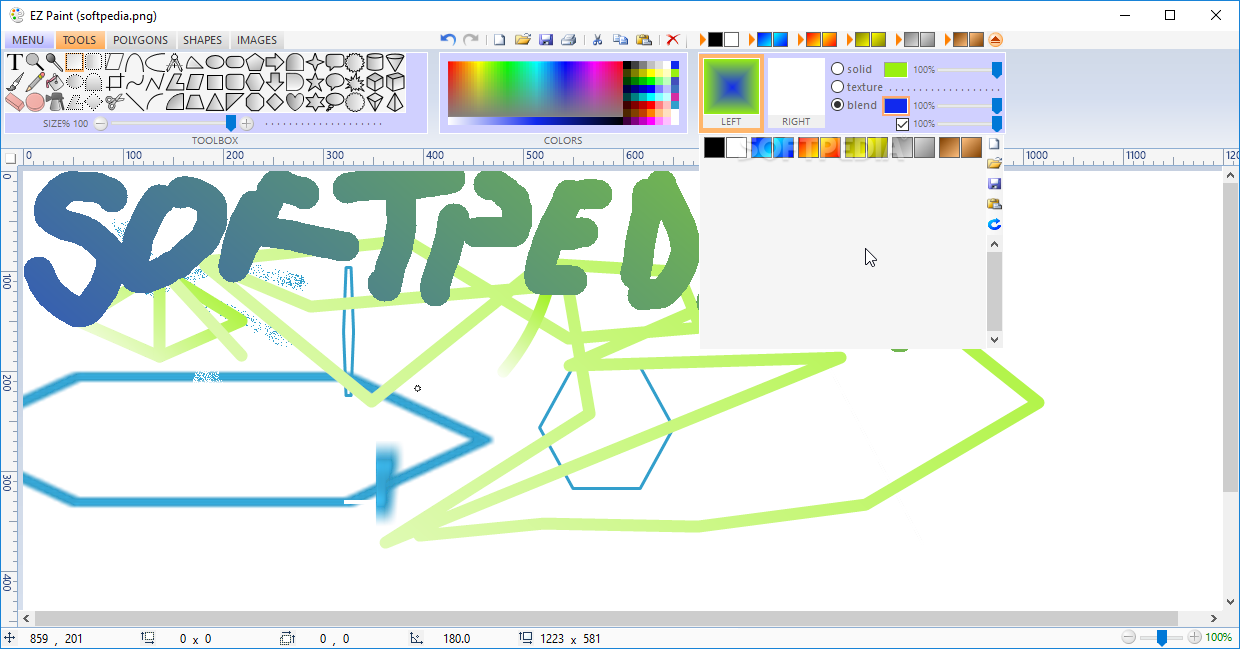Click the palette panel scroll-down chevron

point(994,340)
